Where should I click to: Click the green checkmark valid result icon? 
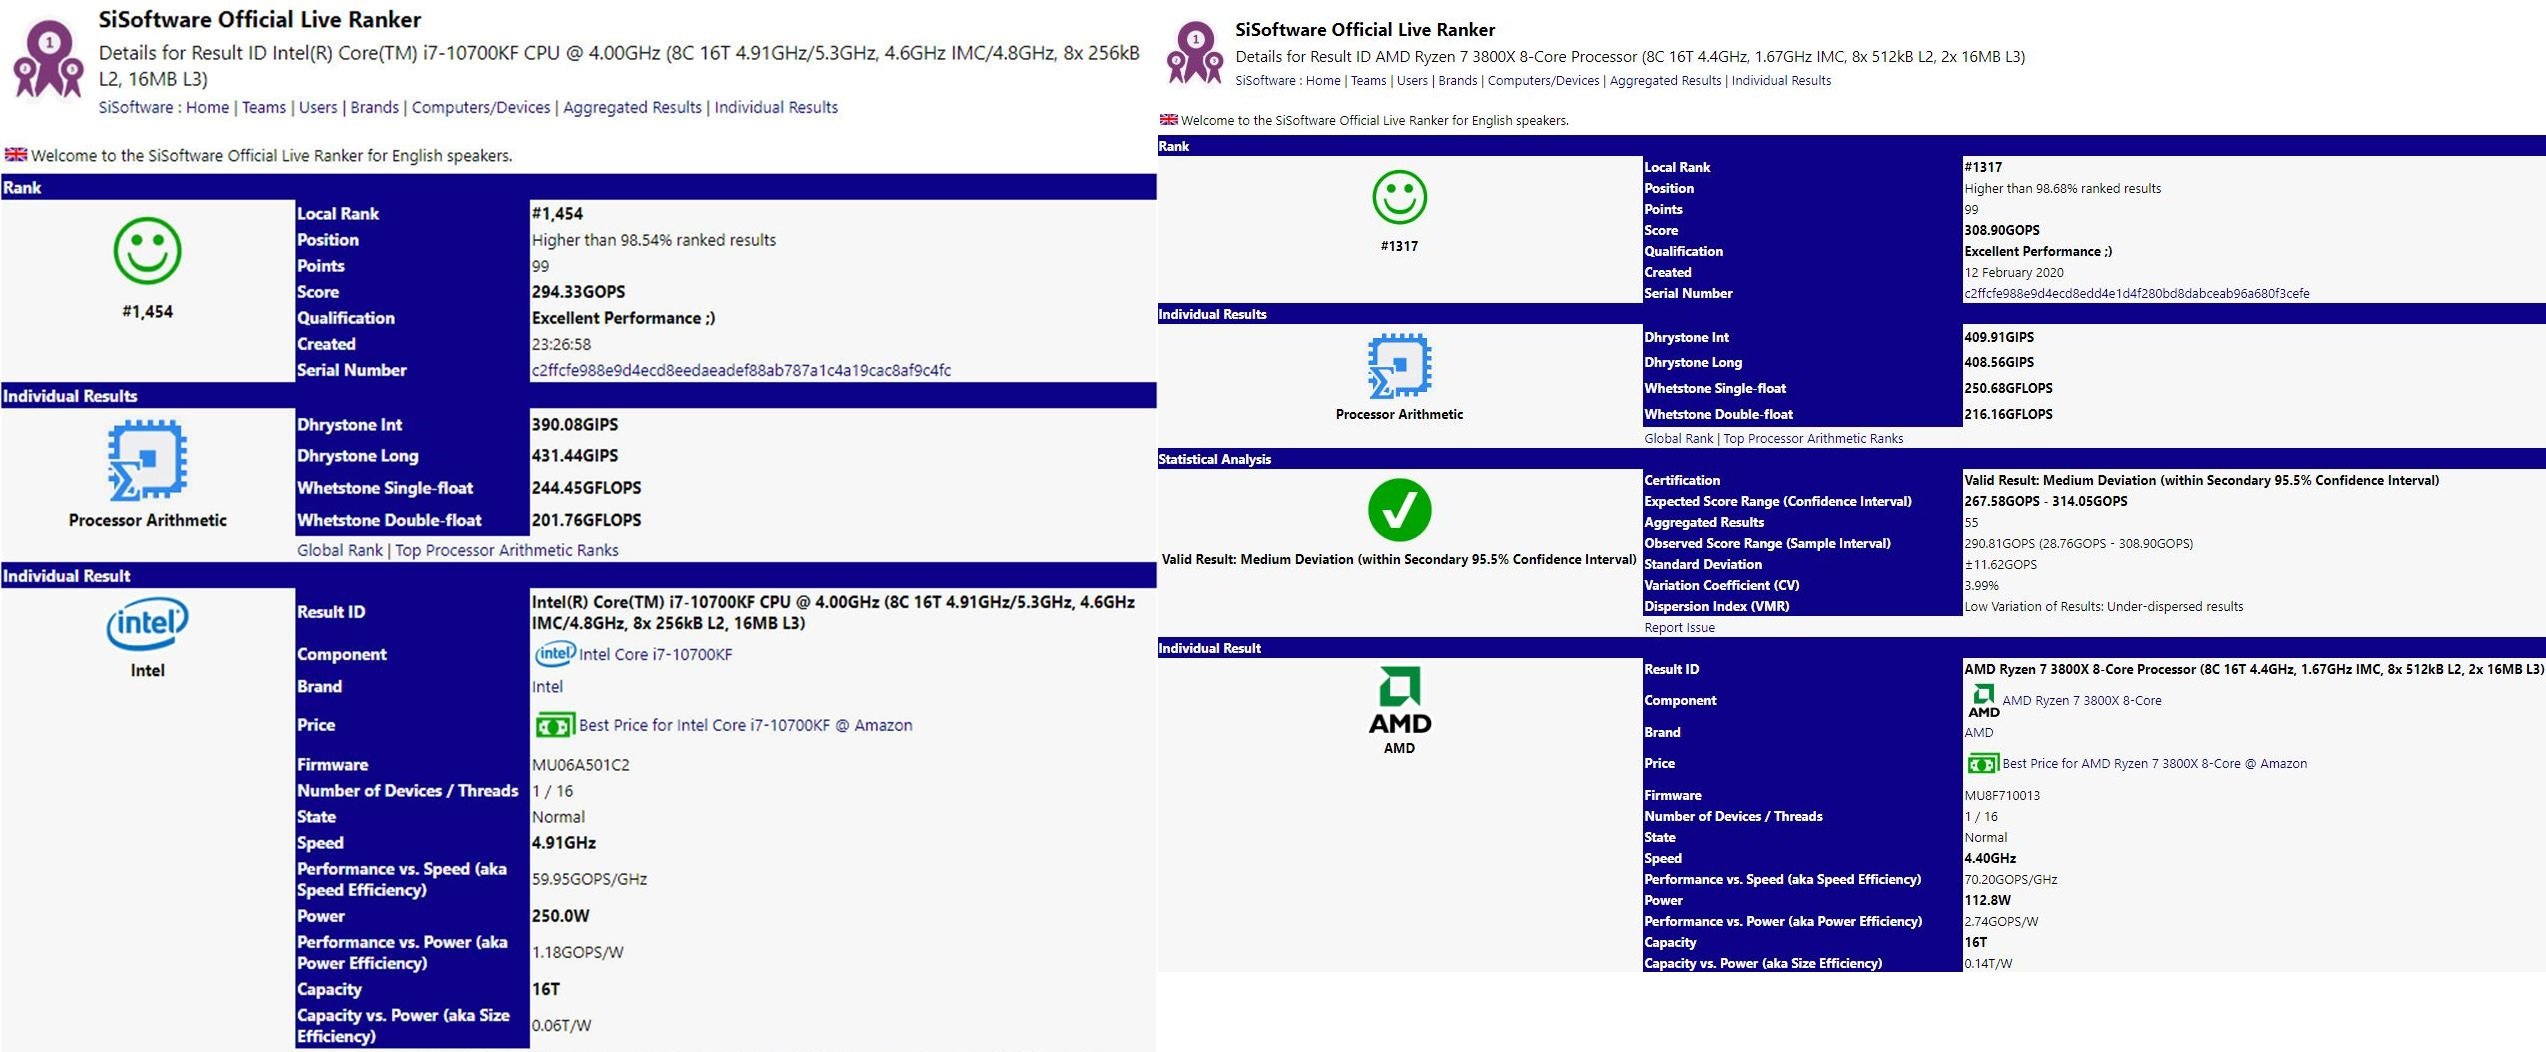(1399, 510)
